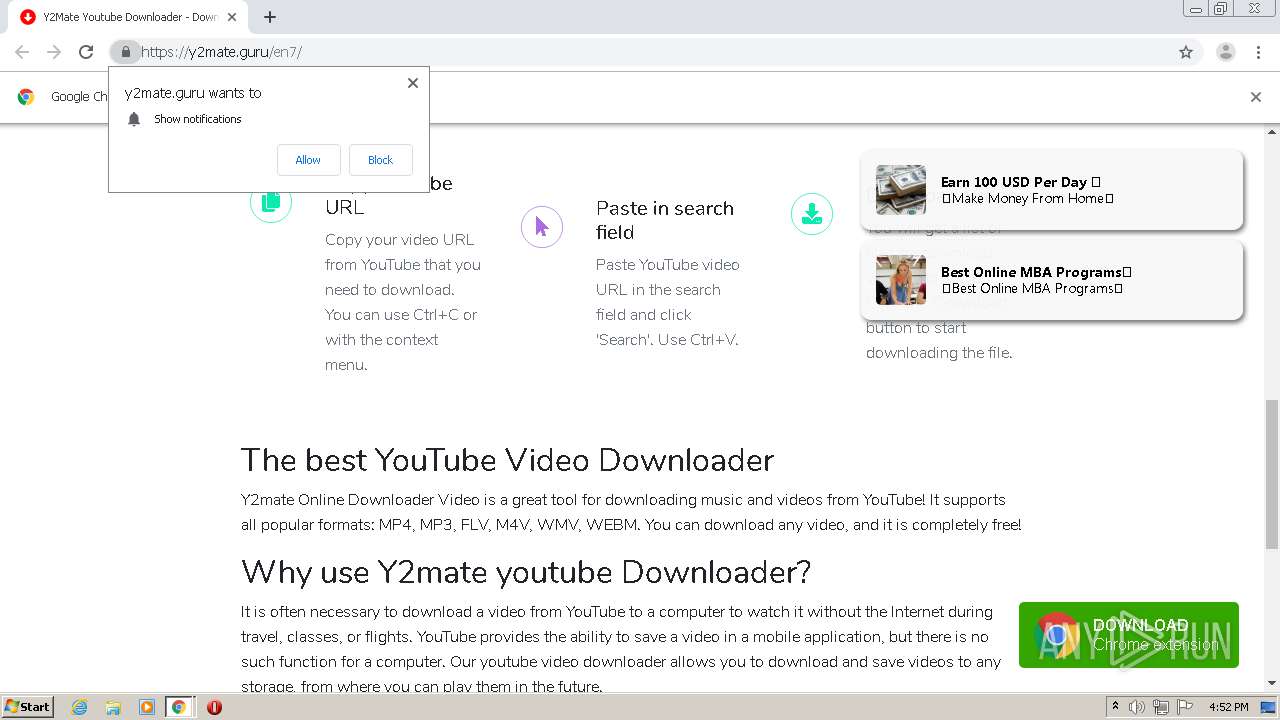The height and width of the screenshot is (720, 1280).
Task: Show hidden system tray icons
Action: (x=1115, y=707)
